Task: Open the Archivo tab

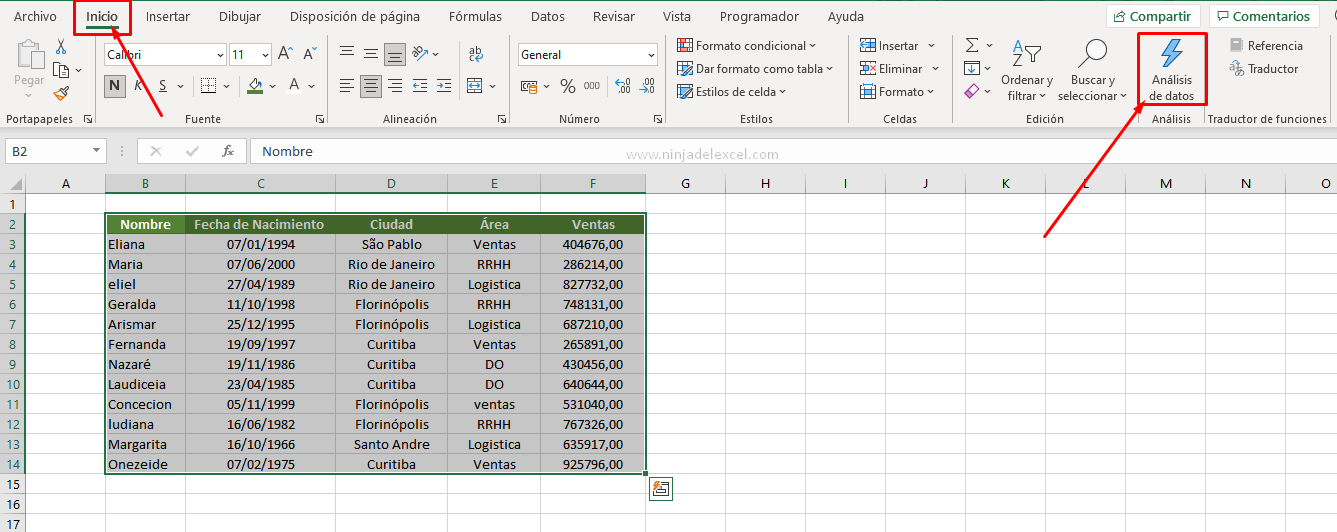Action: (x=35, y=16)
